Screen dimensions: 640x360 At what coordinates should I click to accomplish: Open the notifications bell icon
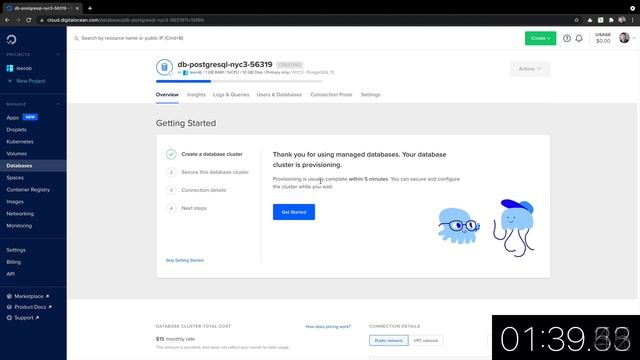(x=579, y=38)
